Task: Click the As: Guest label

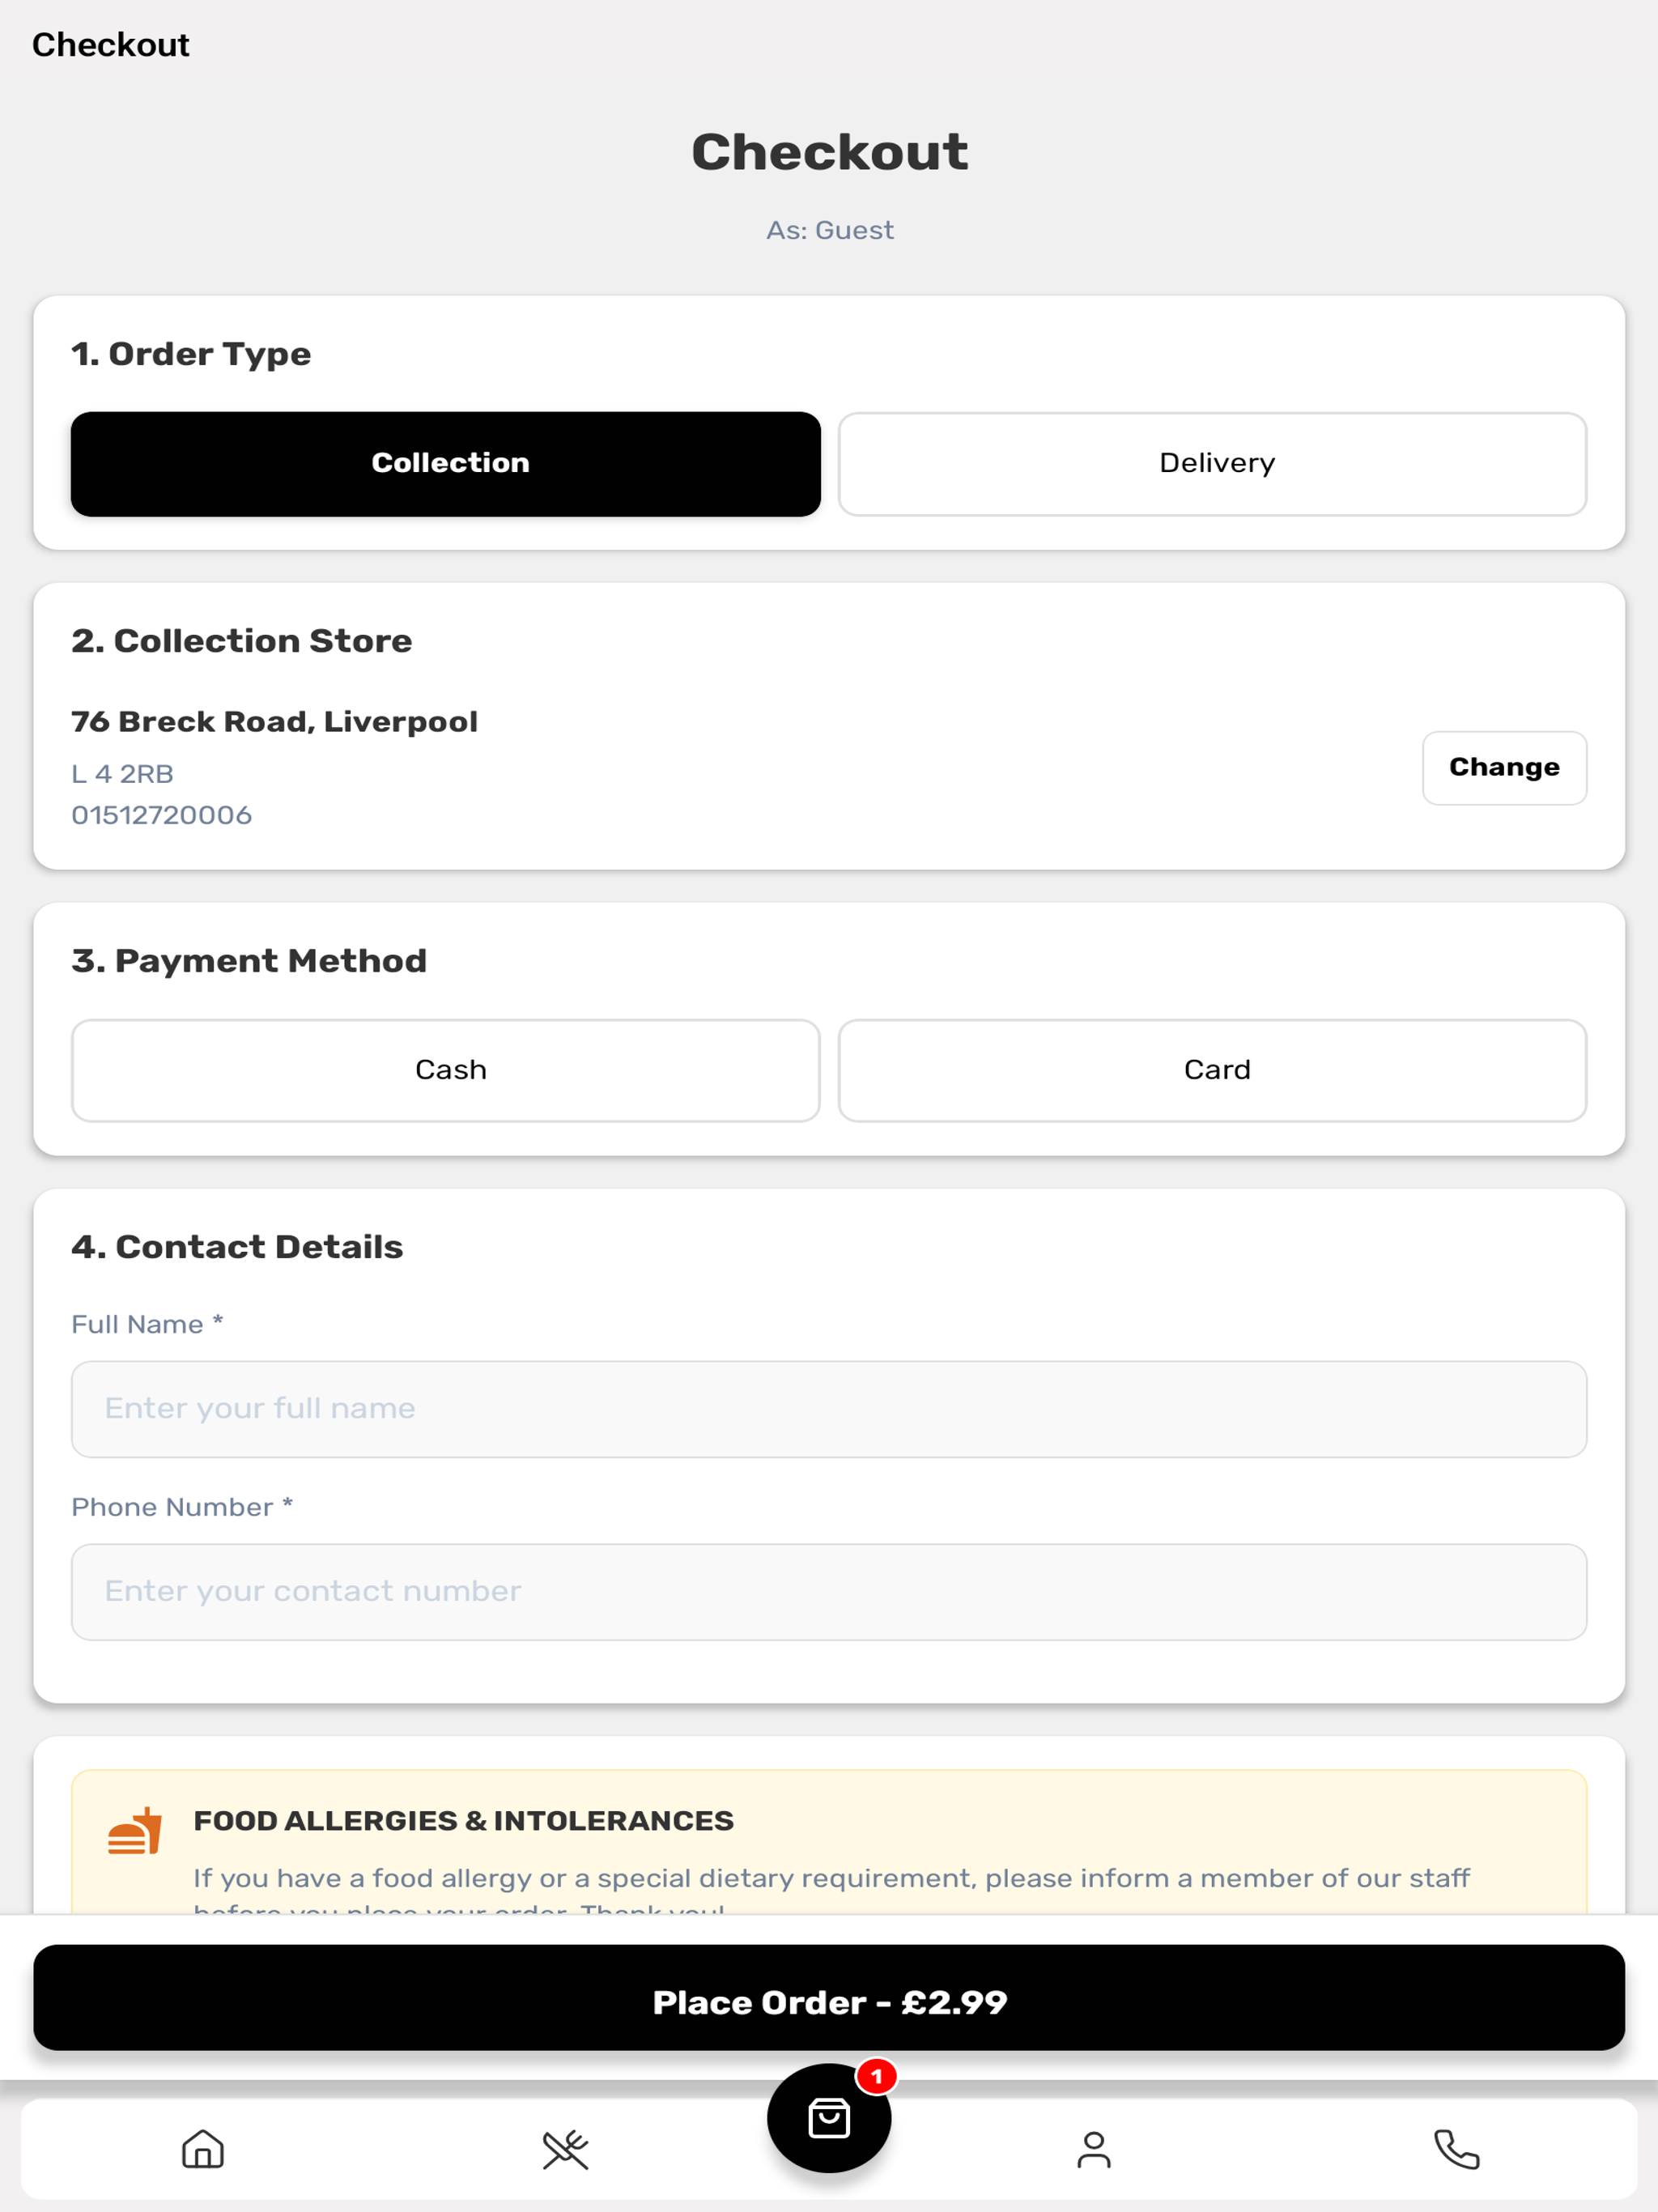Action: click(x=829, y=231)
